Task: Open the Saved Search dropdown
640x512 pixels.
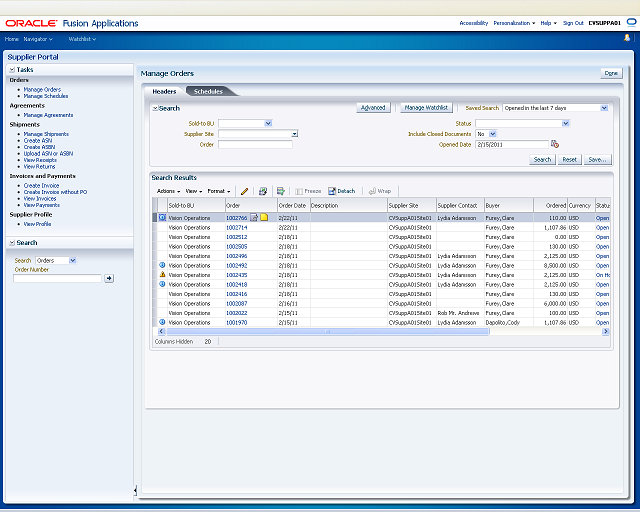Action: tap(604, 108)
